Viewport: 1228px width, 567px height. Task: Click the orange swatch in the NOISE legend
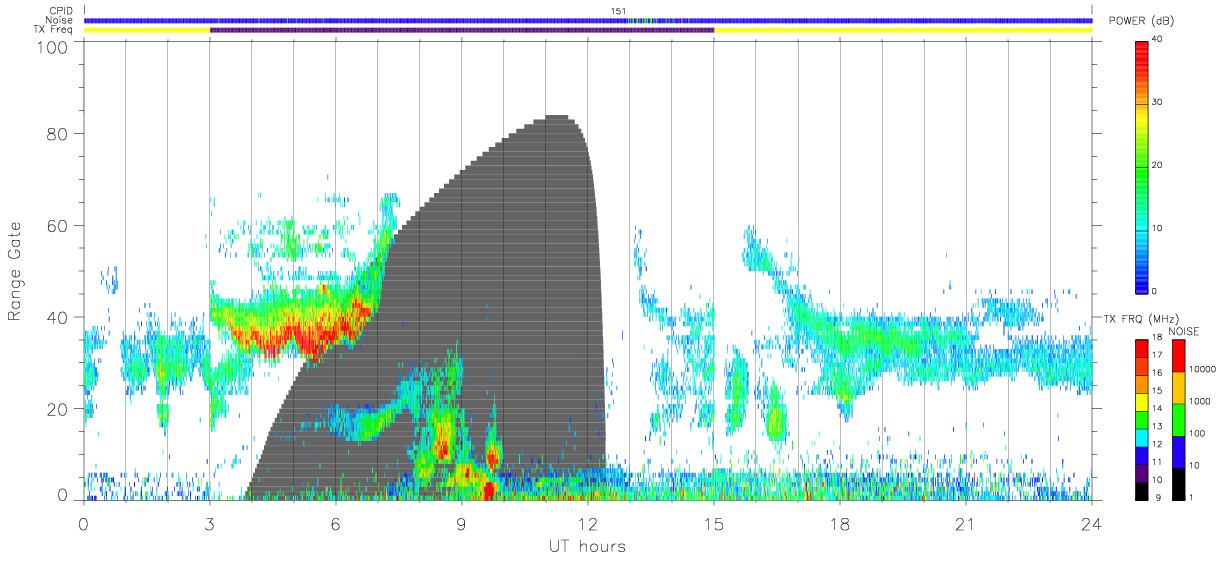(x=1178, y=388)
